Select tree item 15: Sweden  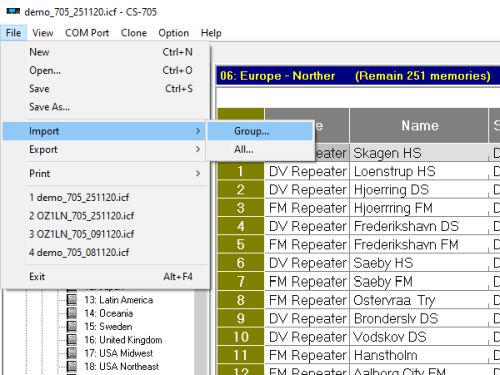[108, 327]
